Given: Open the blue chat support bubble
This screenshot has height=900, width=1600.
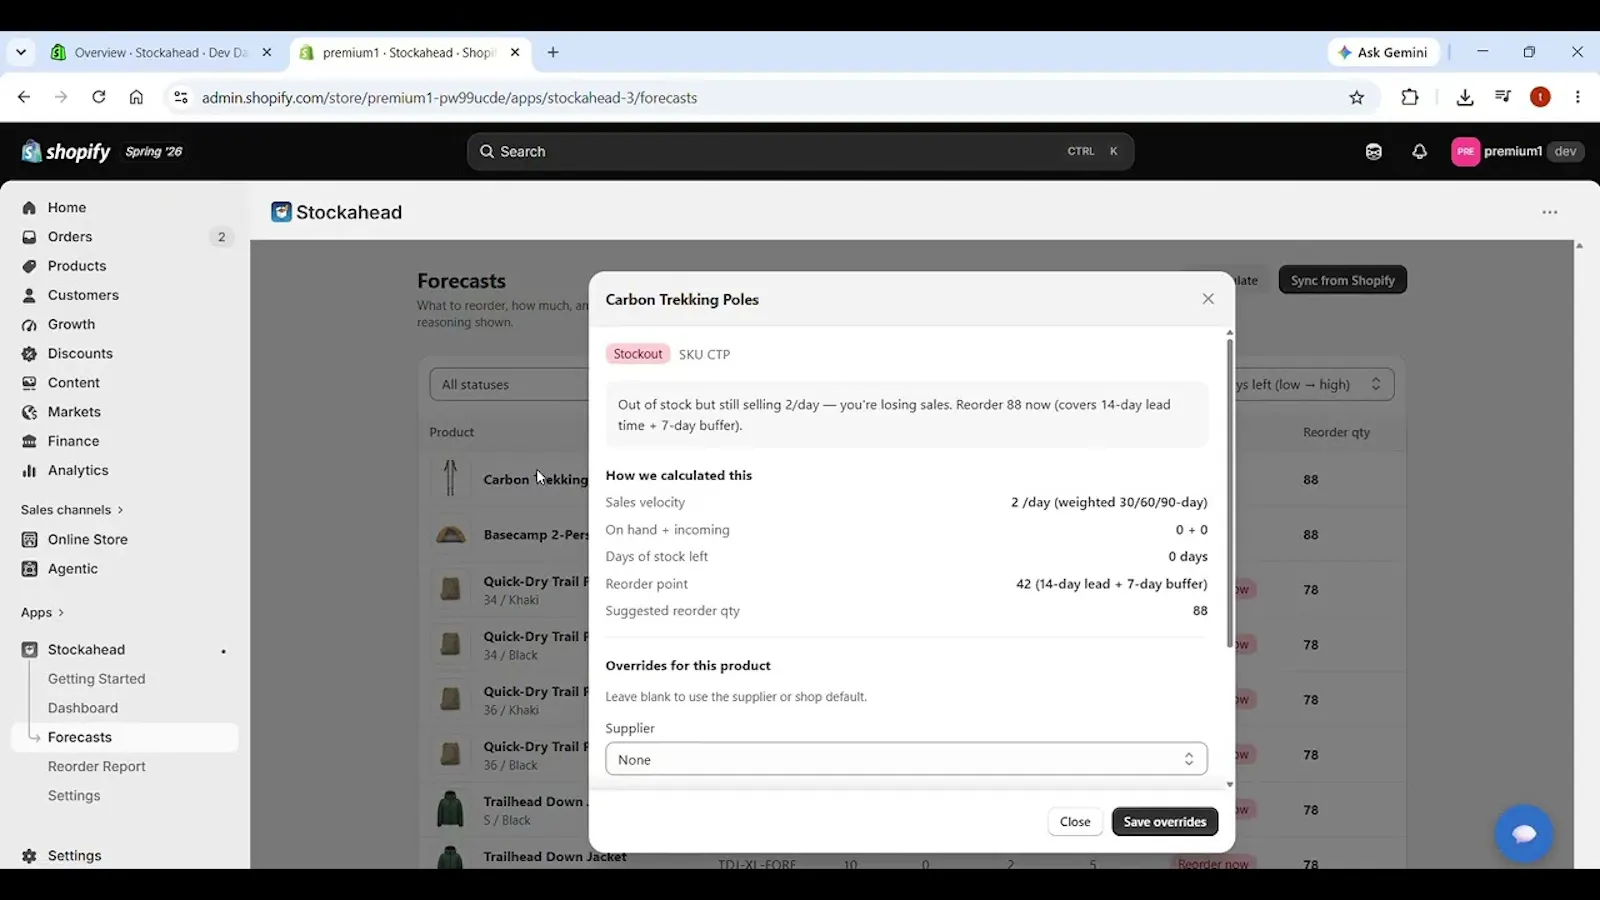Looking at the screenshot, I should tap(1524, 833).
